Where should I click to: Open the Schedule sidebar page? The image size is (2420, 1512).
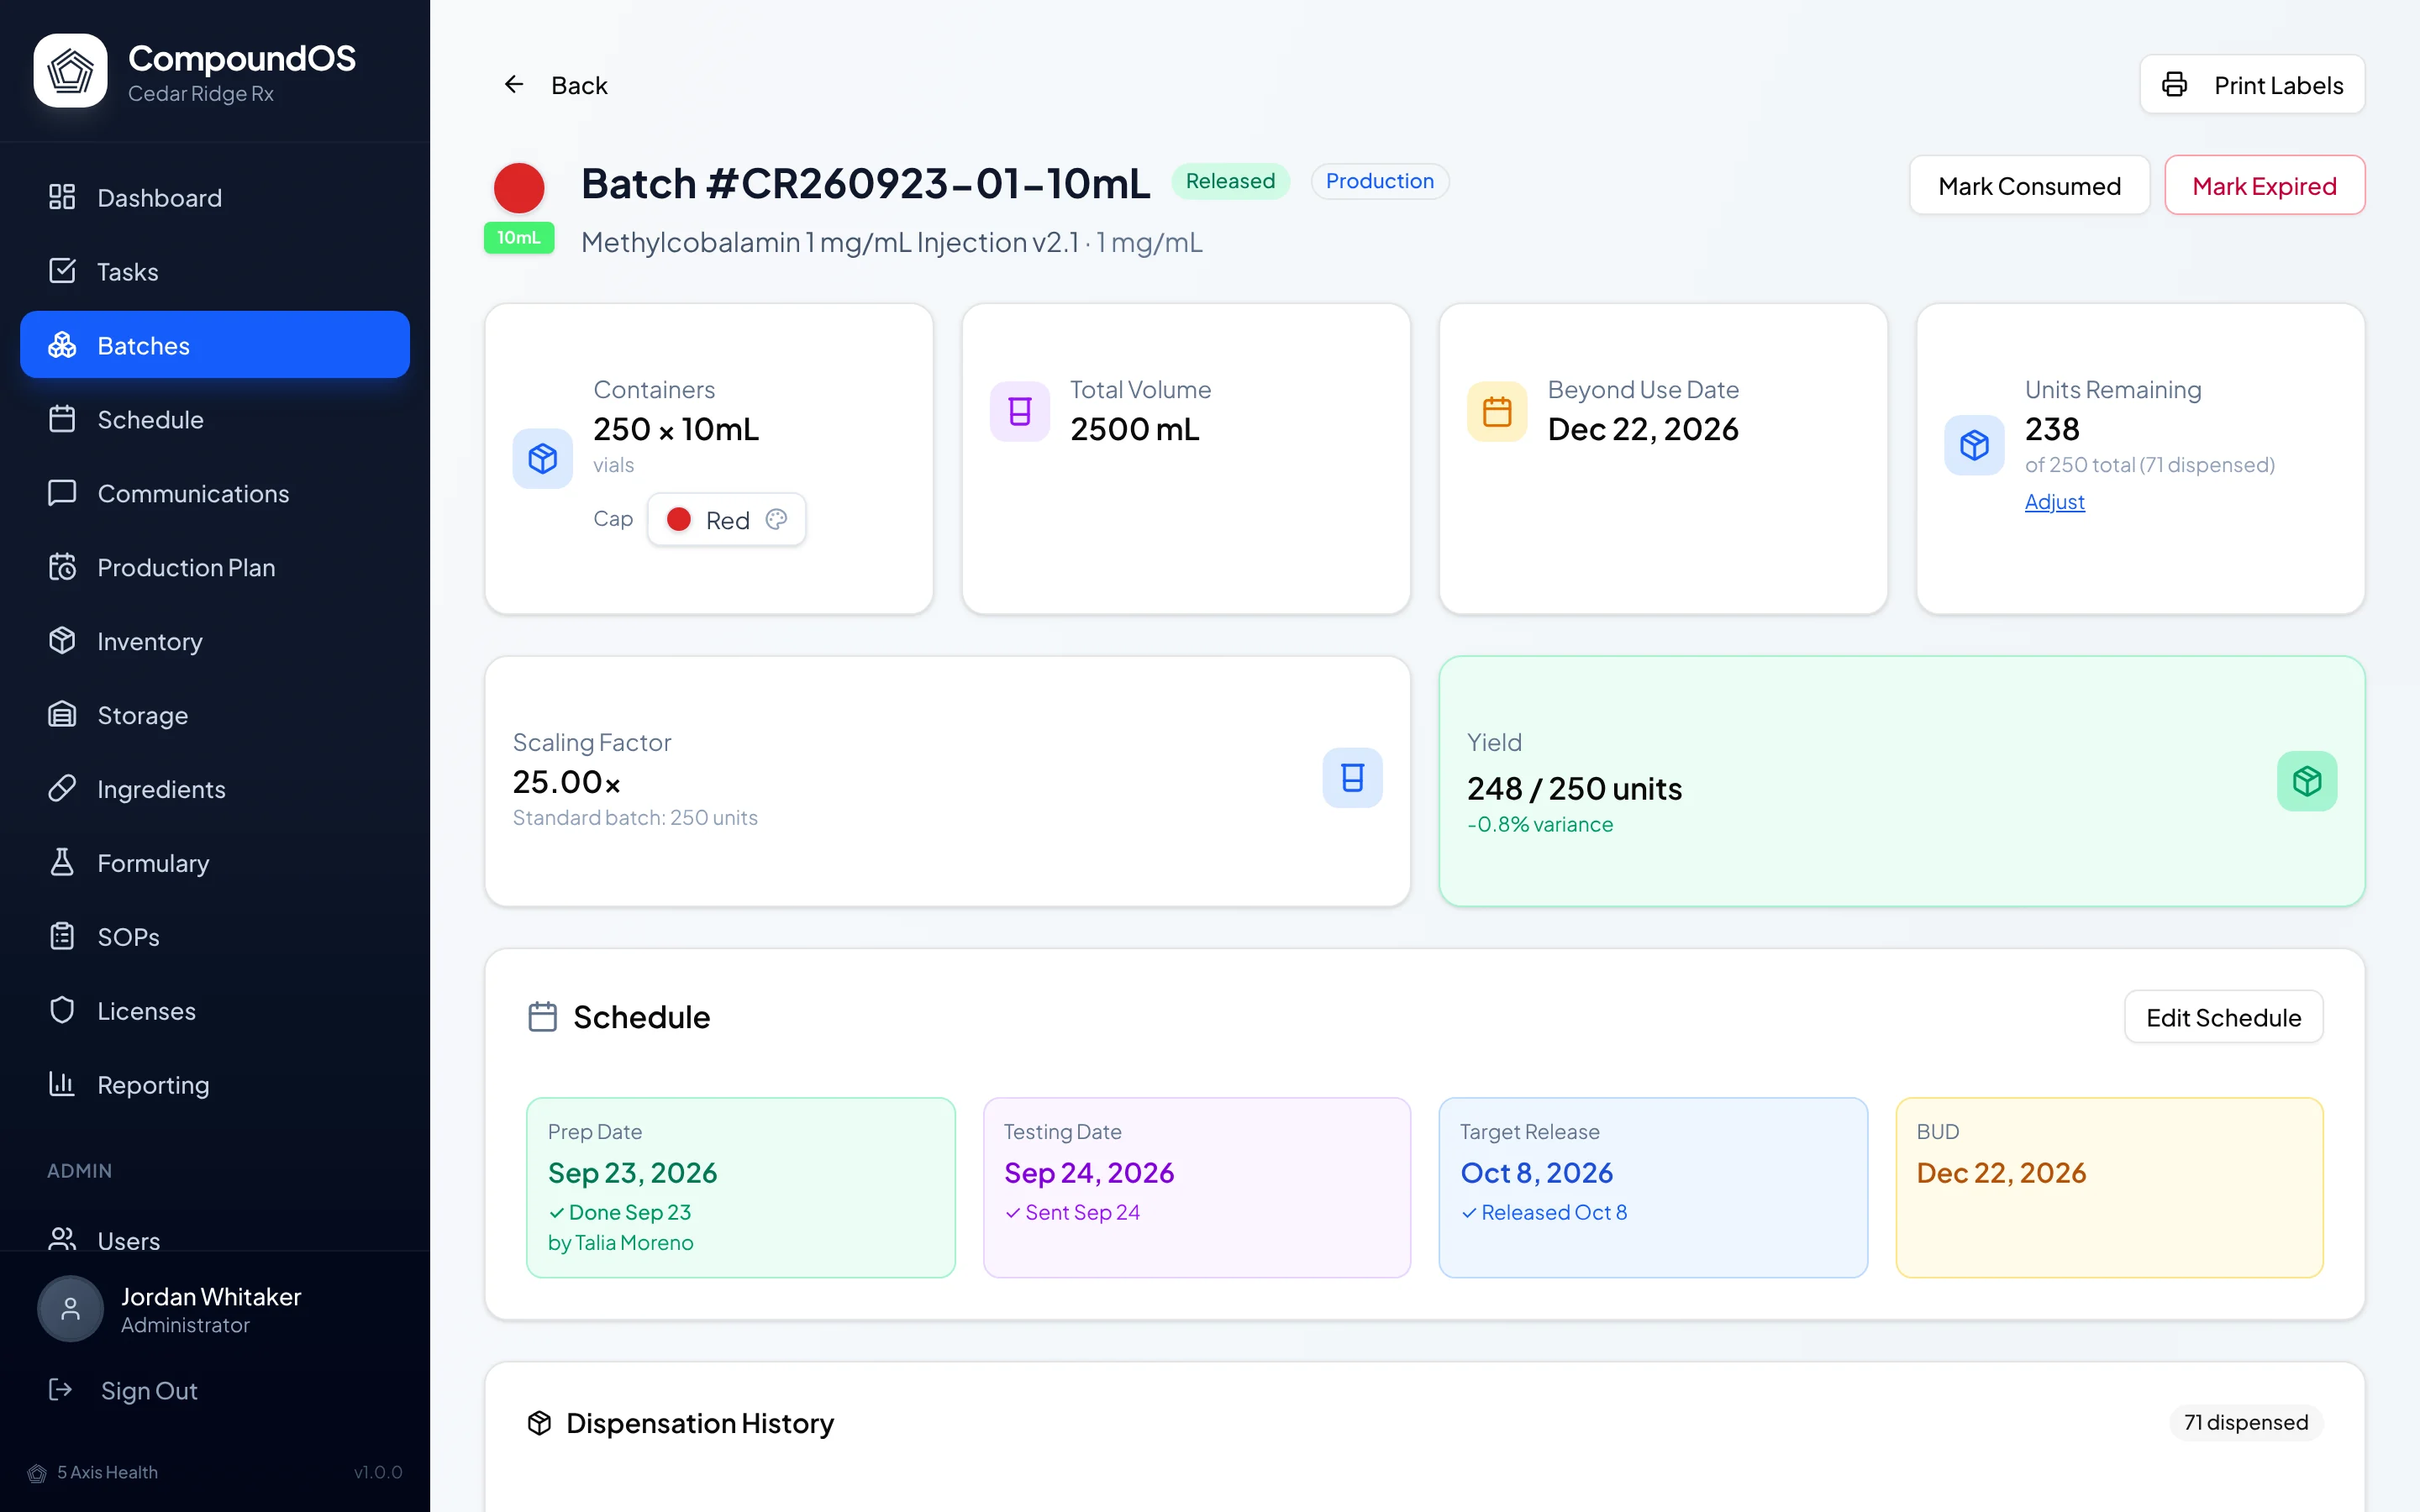(215, 419)
